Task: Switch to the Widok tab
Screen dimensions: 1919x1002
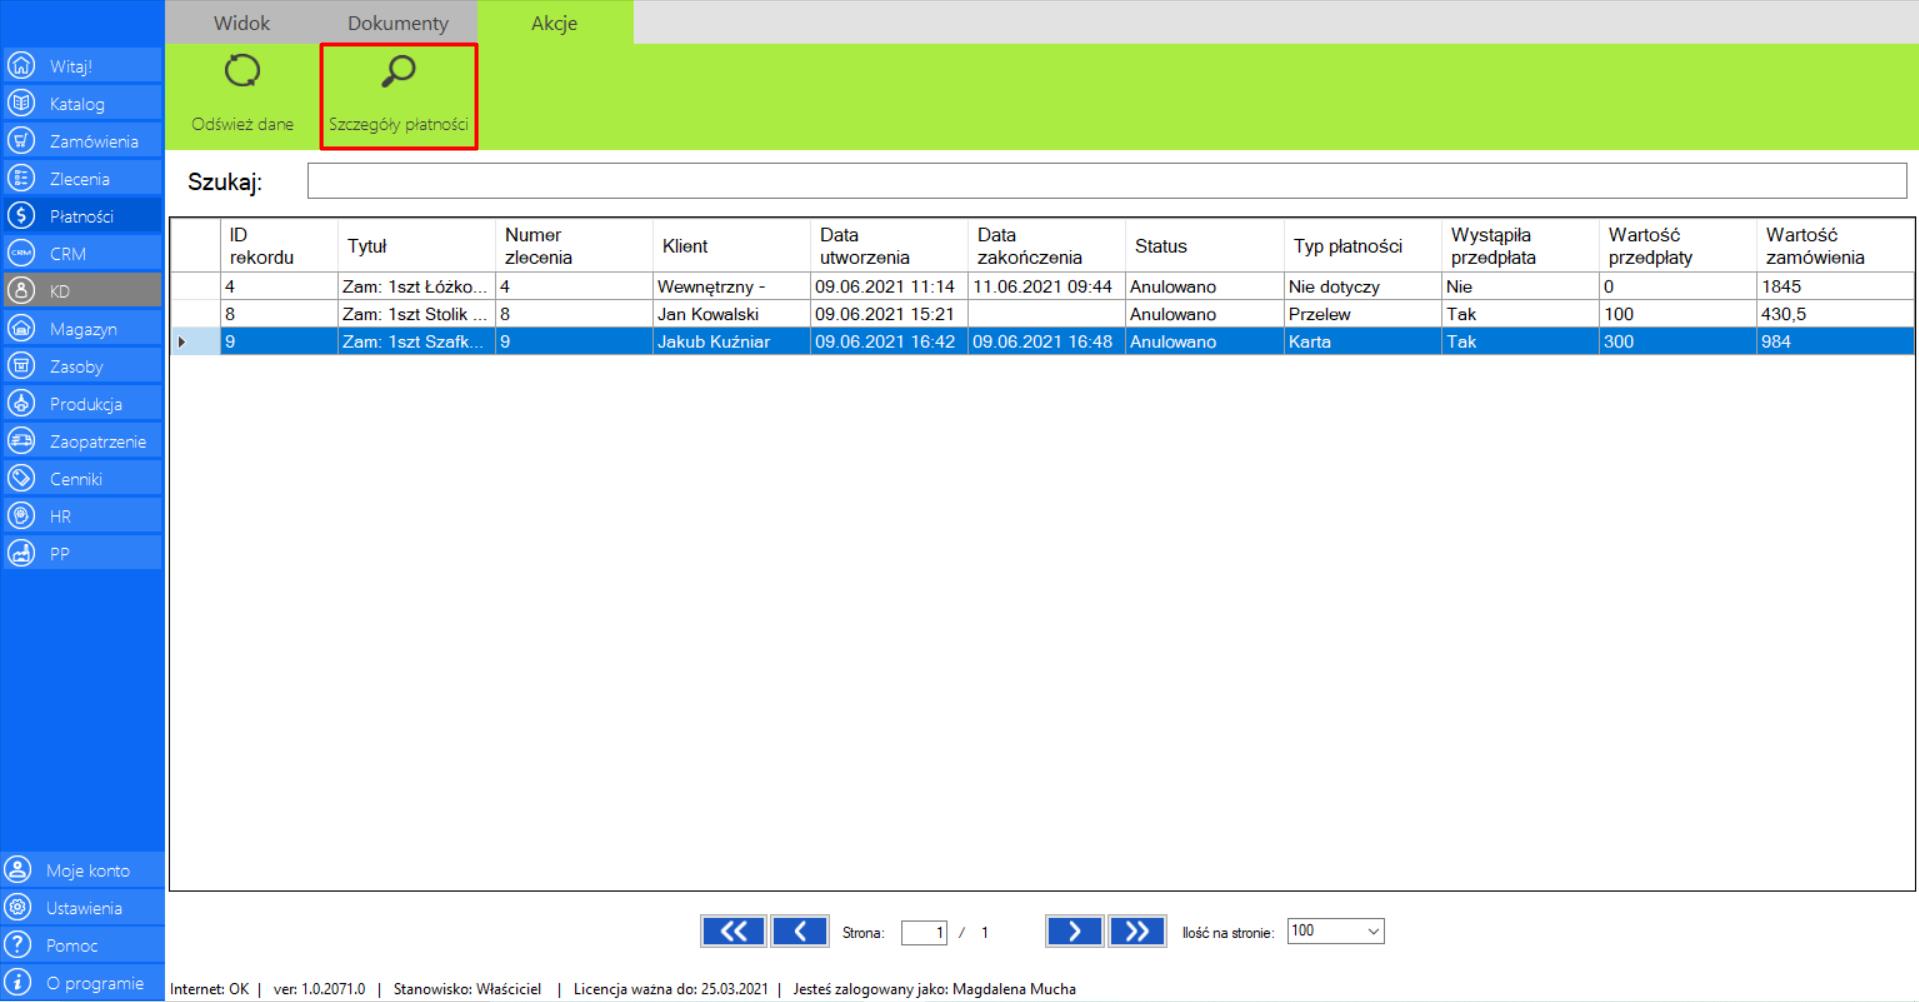Action: 241,23
